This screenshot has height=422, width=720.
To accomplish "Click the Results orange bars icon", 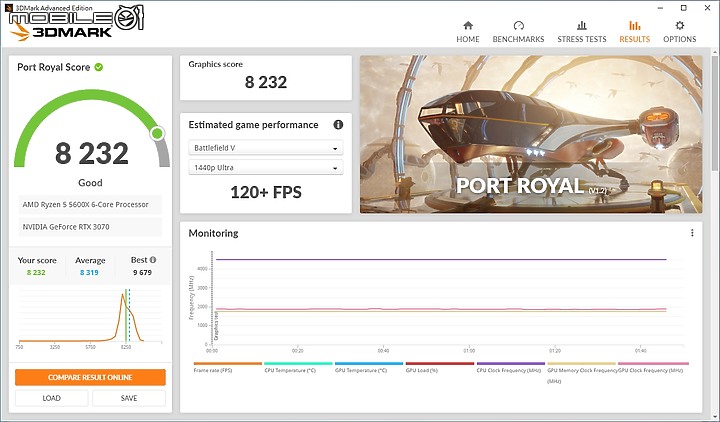I will pos(635,25).
